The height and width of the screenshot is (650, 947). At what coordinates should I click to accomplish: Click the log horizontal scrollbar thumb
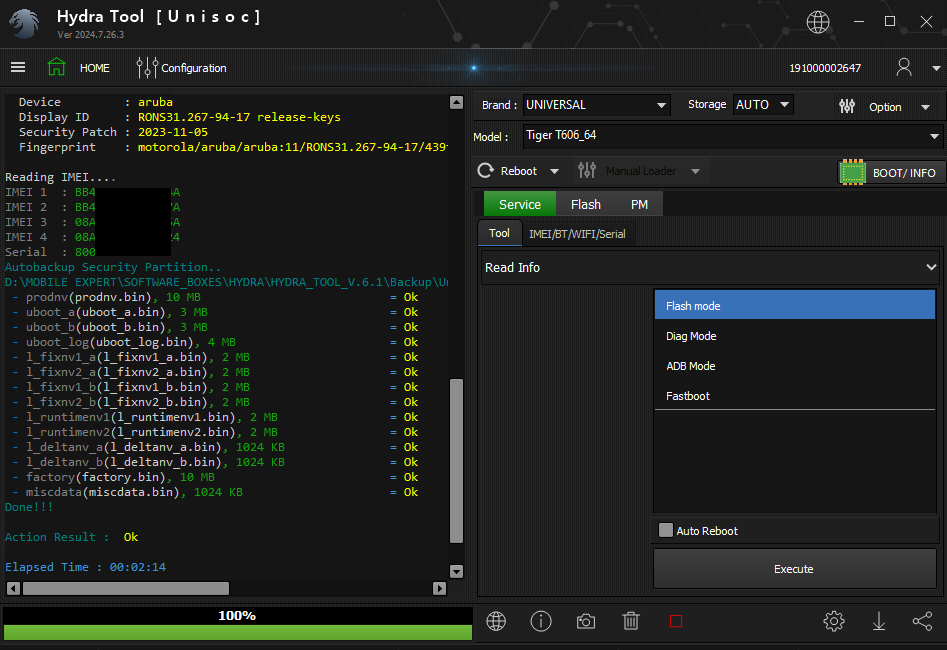point(126,588)
